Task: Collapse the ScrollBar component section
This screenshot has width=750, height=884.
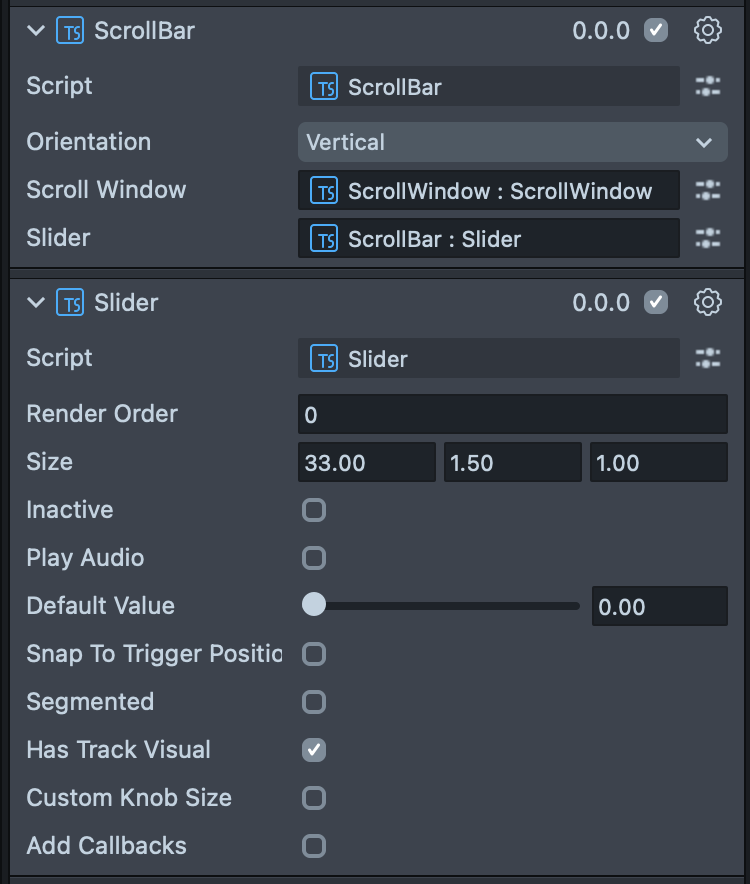Action: tap(37, 31)
